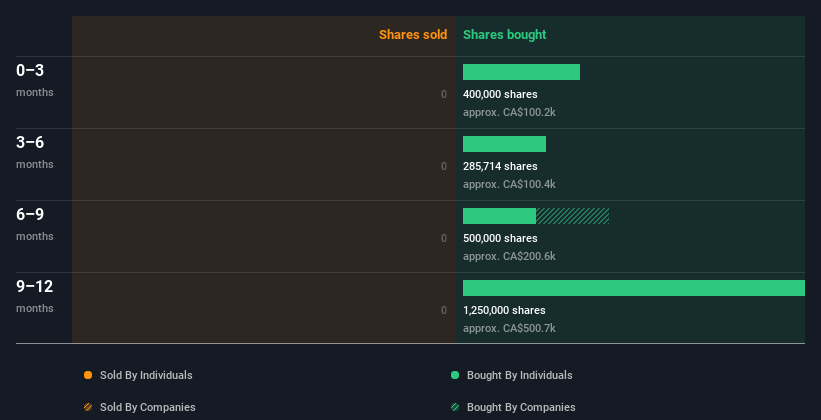Click the Shares bought column header
The image size is (821, 420).
pos(504,35)
